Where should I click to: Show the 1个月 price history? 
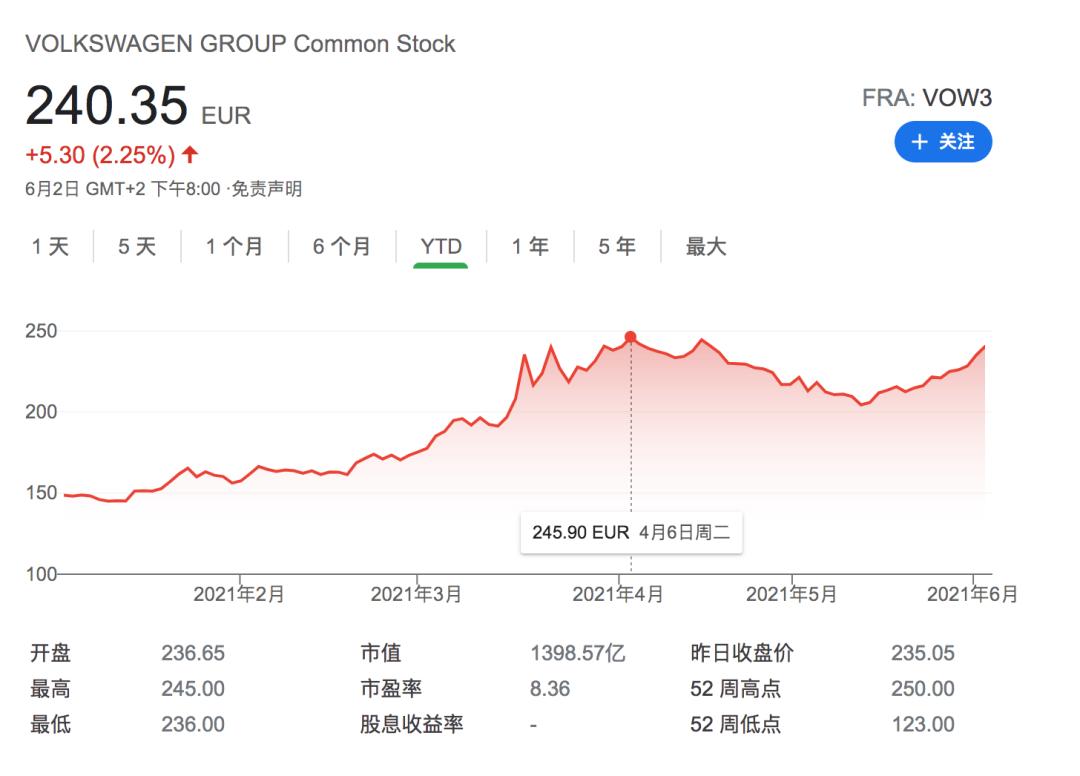pyautogui.click(x=234, y=246)
